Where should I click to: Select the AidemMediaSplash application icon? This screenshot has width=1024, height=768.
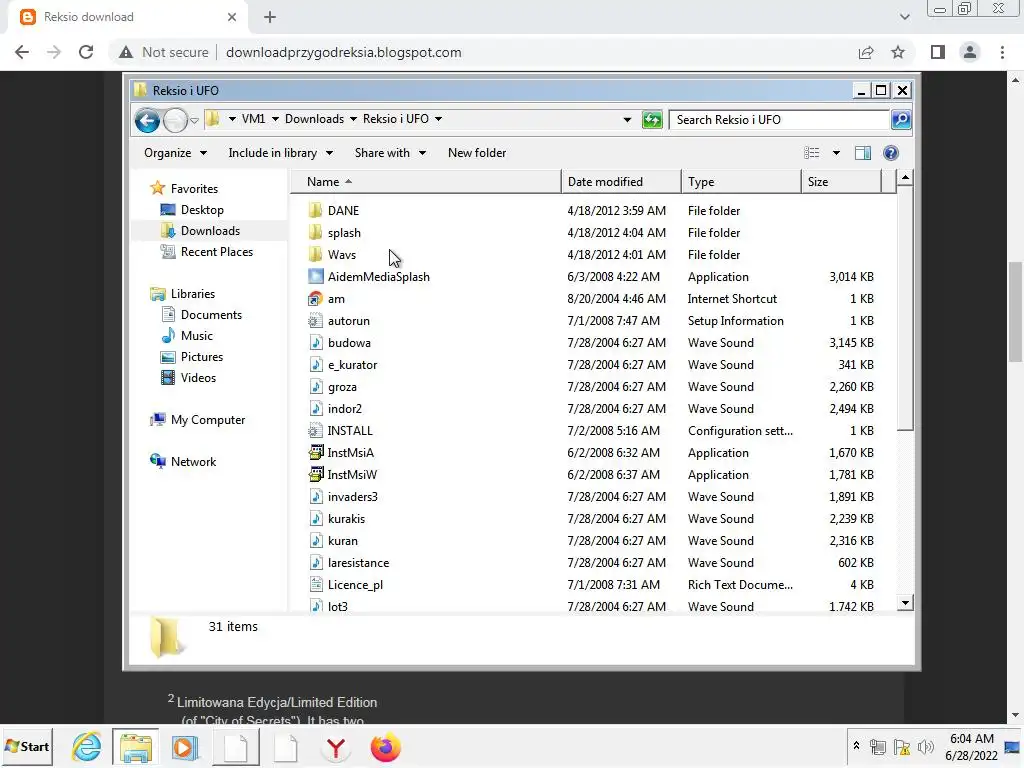[x=315, y=277]
